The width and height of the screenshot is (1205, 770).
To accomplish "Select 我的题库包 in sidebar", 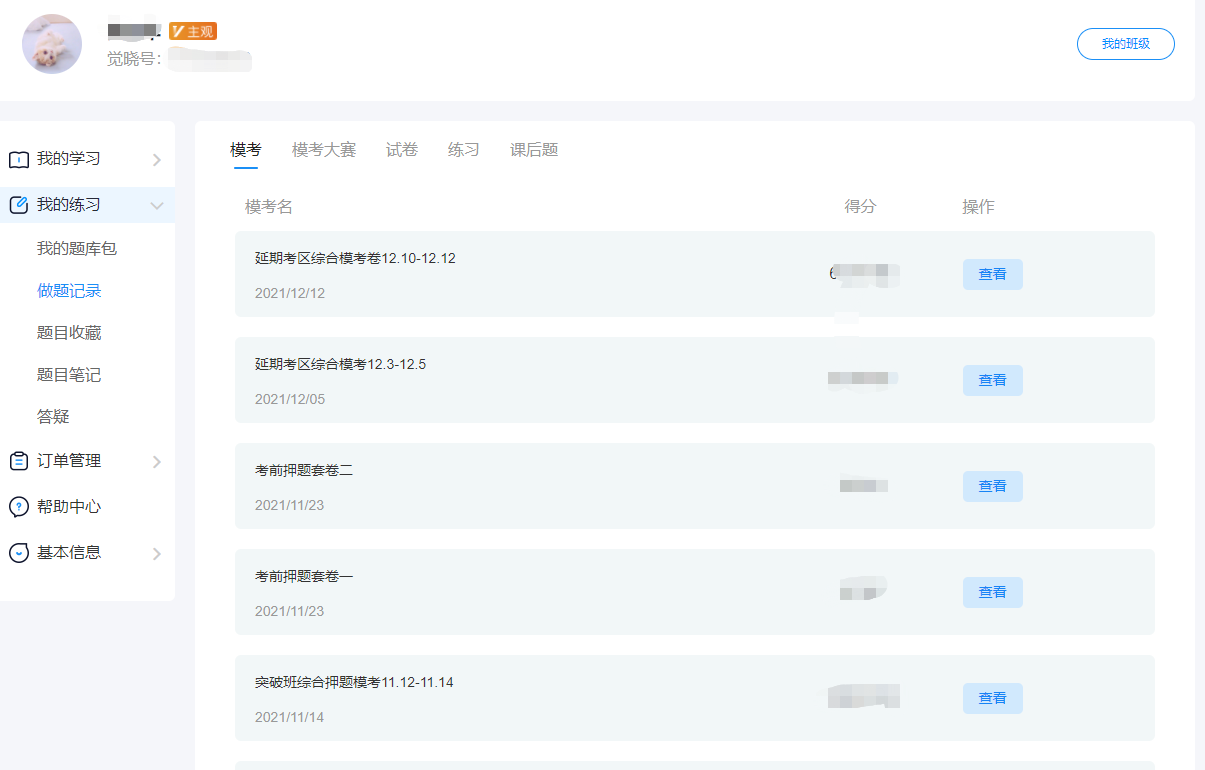I will click(77, 248).
